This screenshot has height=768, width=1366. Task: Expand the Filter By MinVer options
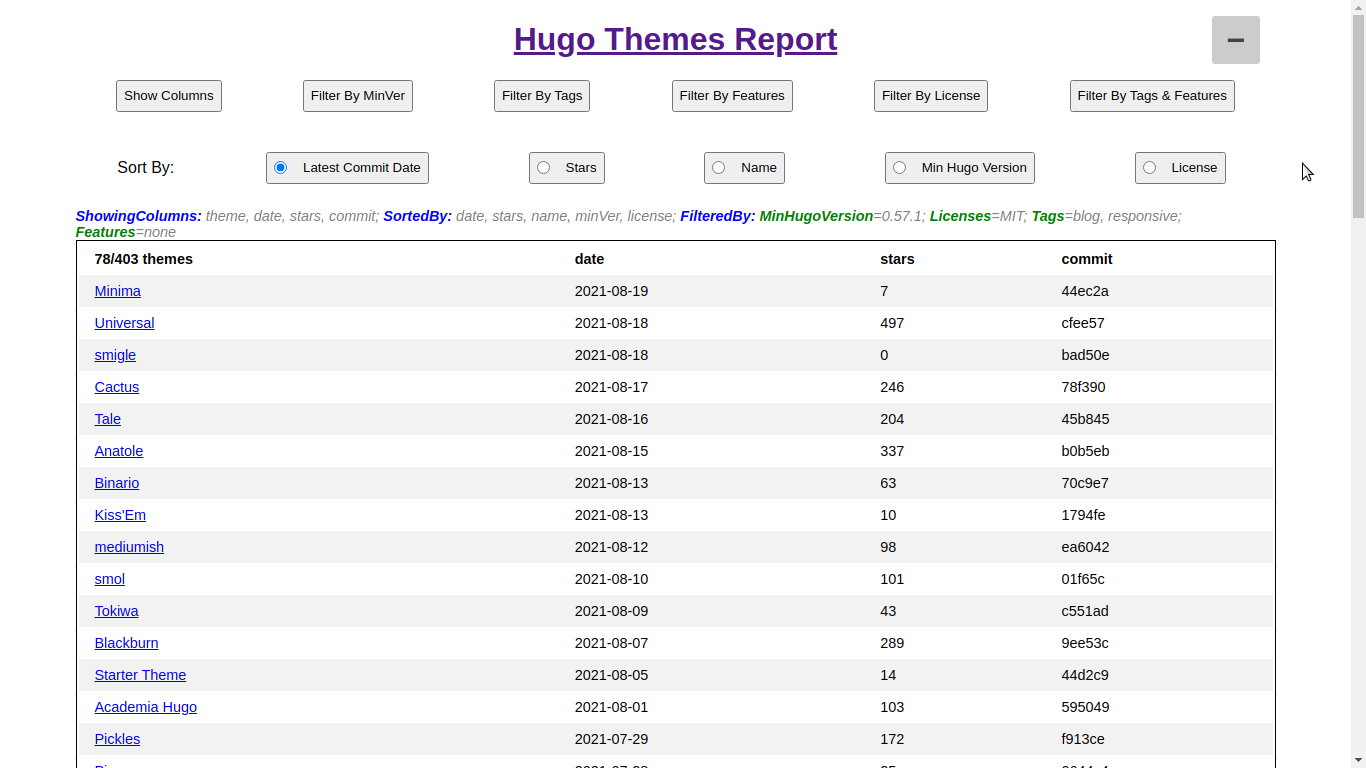click(357, 96)
